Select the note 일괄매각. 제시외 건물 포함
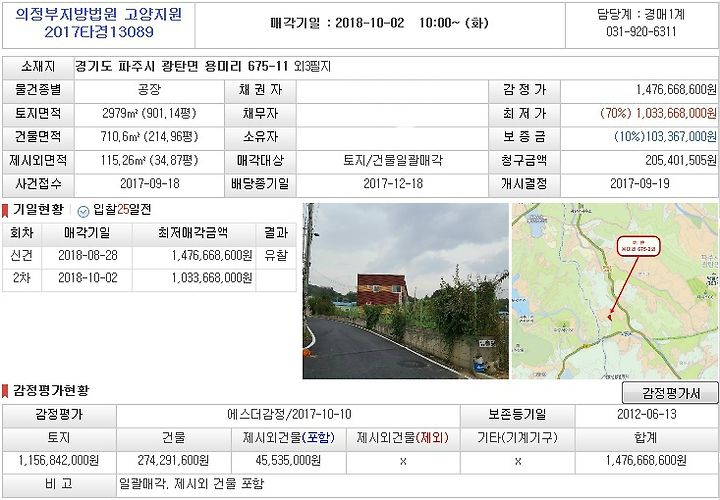Image resolution: width=720 pixels, height=500 pixels. (191, 484)
